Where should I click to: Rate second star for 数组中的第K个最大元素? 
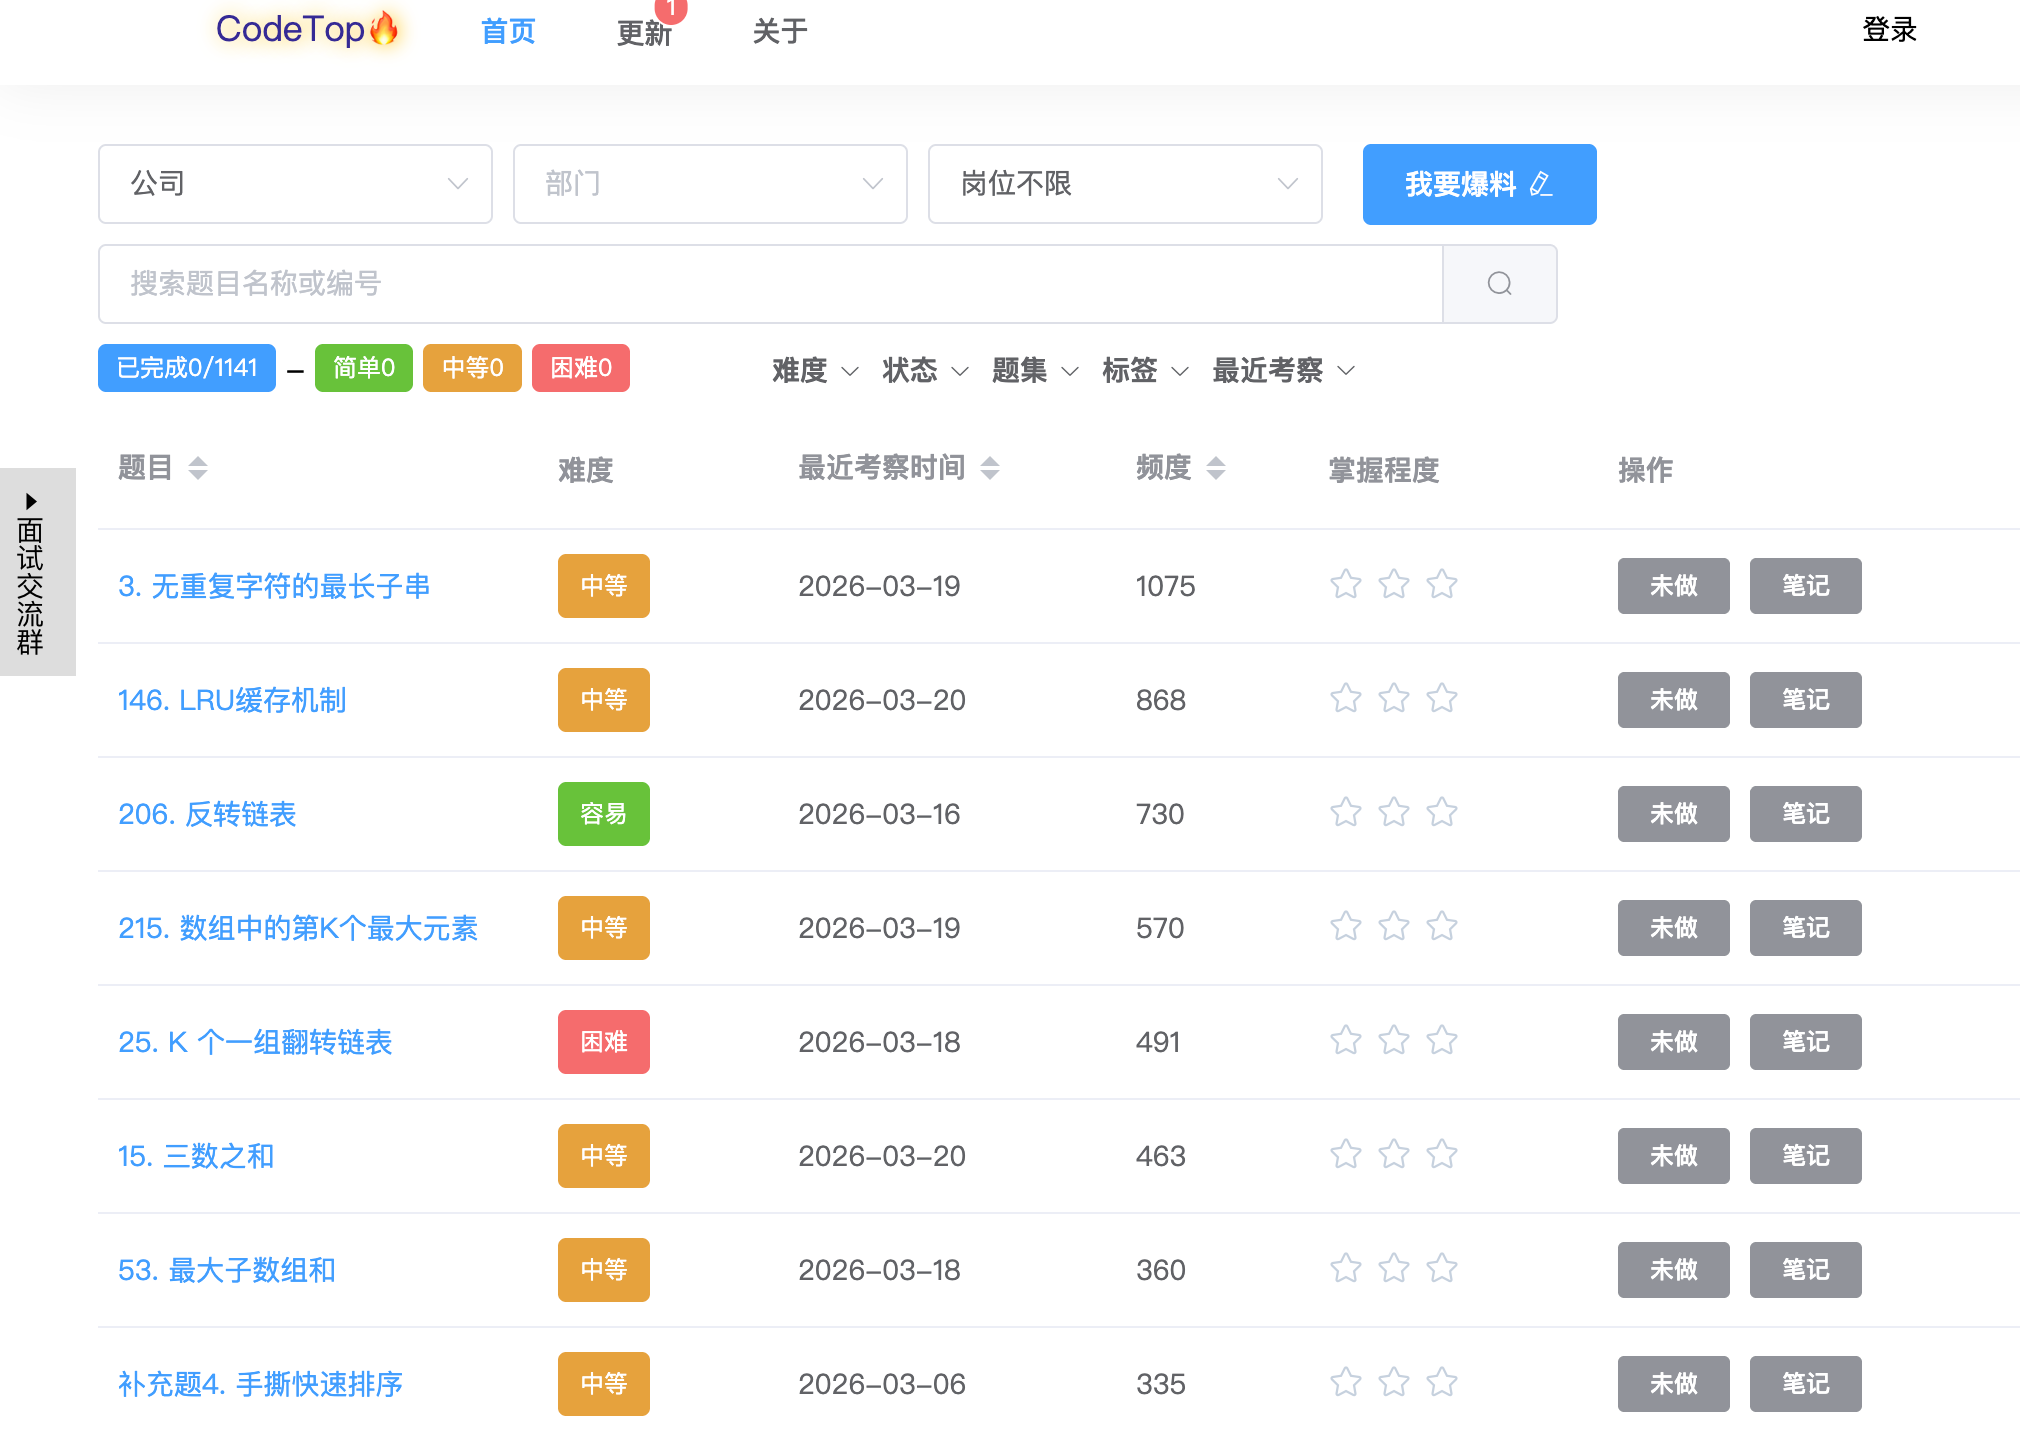point(1394,926)
